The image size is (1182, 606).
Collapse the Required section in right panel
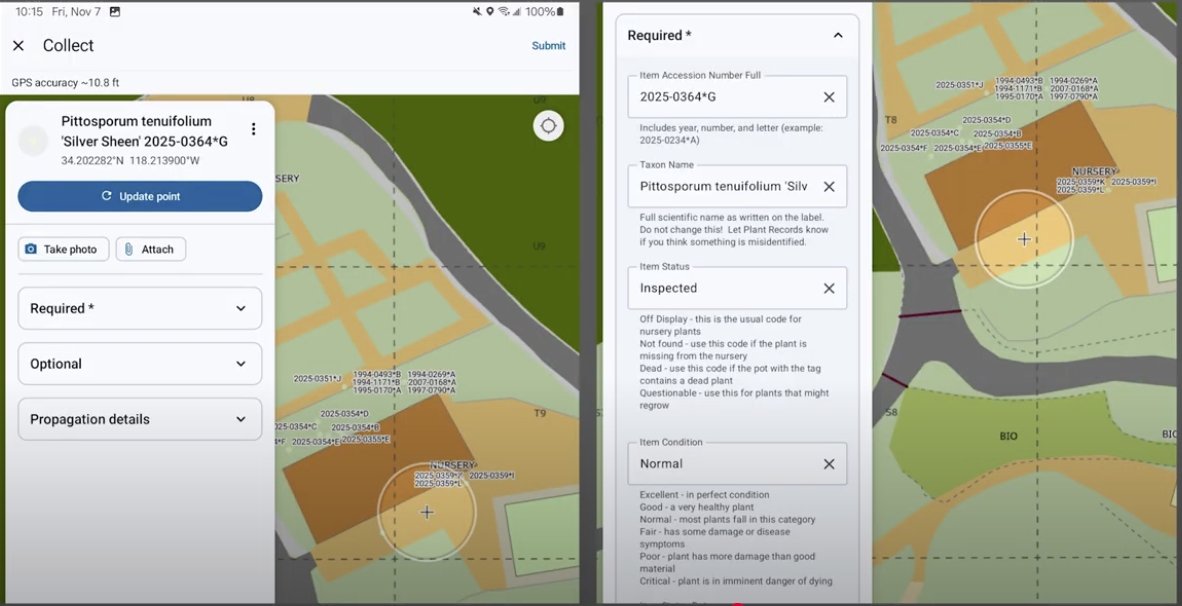pyautogui.click(x=837, y=36)
